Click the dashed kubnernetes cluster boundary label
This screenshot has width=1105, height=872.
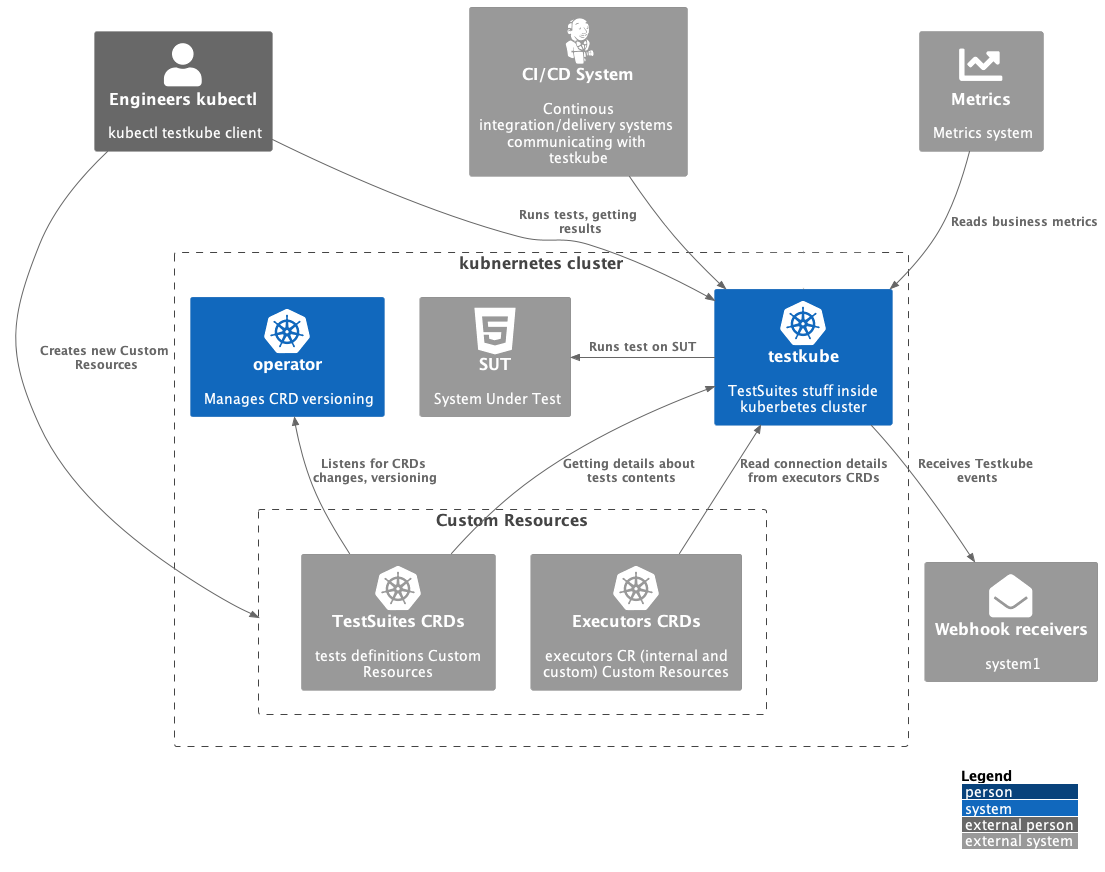tap(541, 262)
